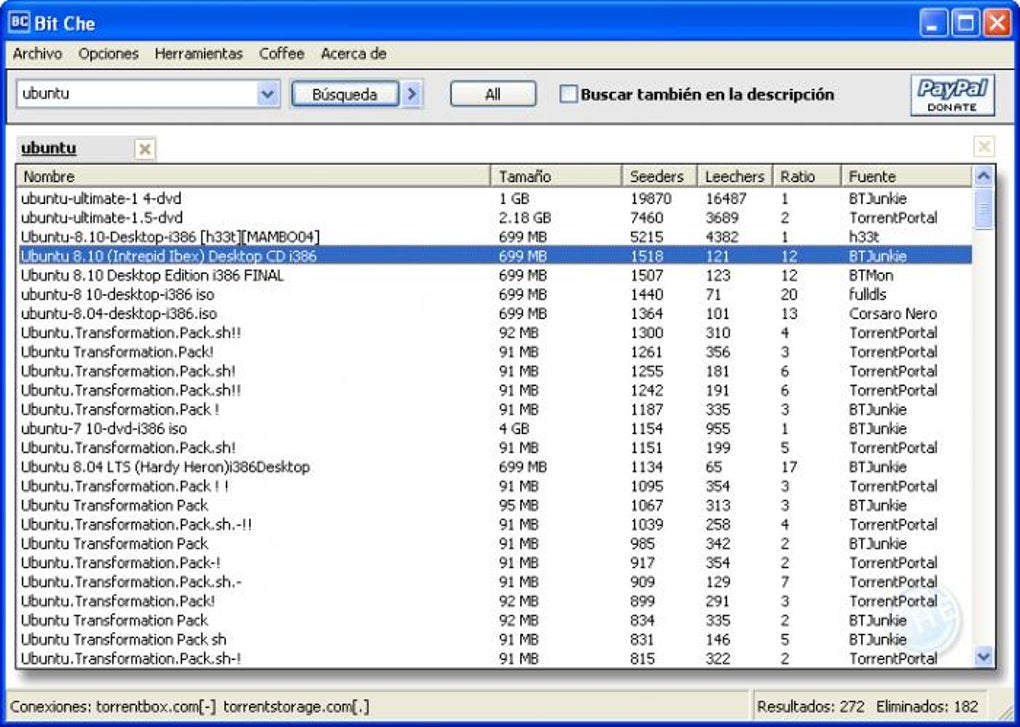Click torrentstorage.com[.] connection status
The image size is (1020, 727).
click(296, 706)
